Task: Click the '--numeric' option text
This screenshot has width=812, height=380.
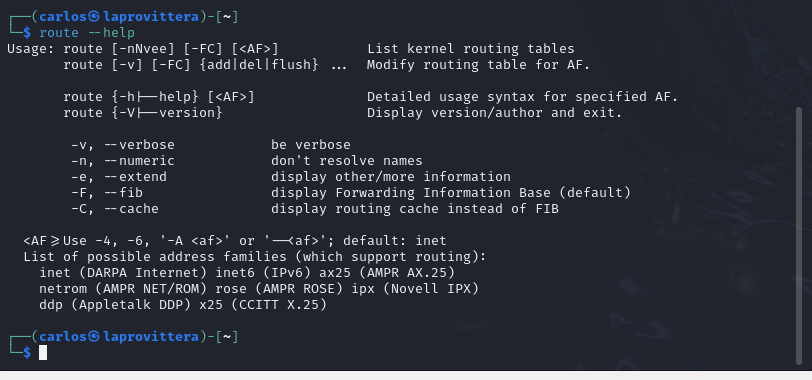Action: click(x=139, y=160)
